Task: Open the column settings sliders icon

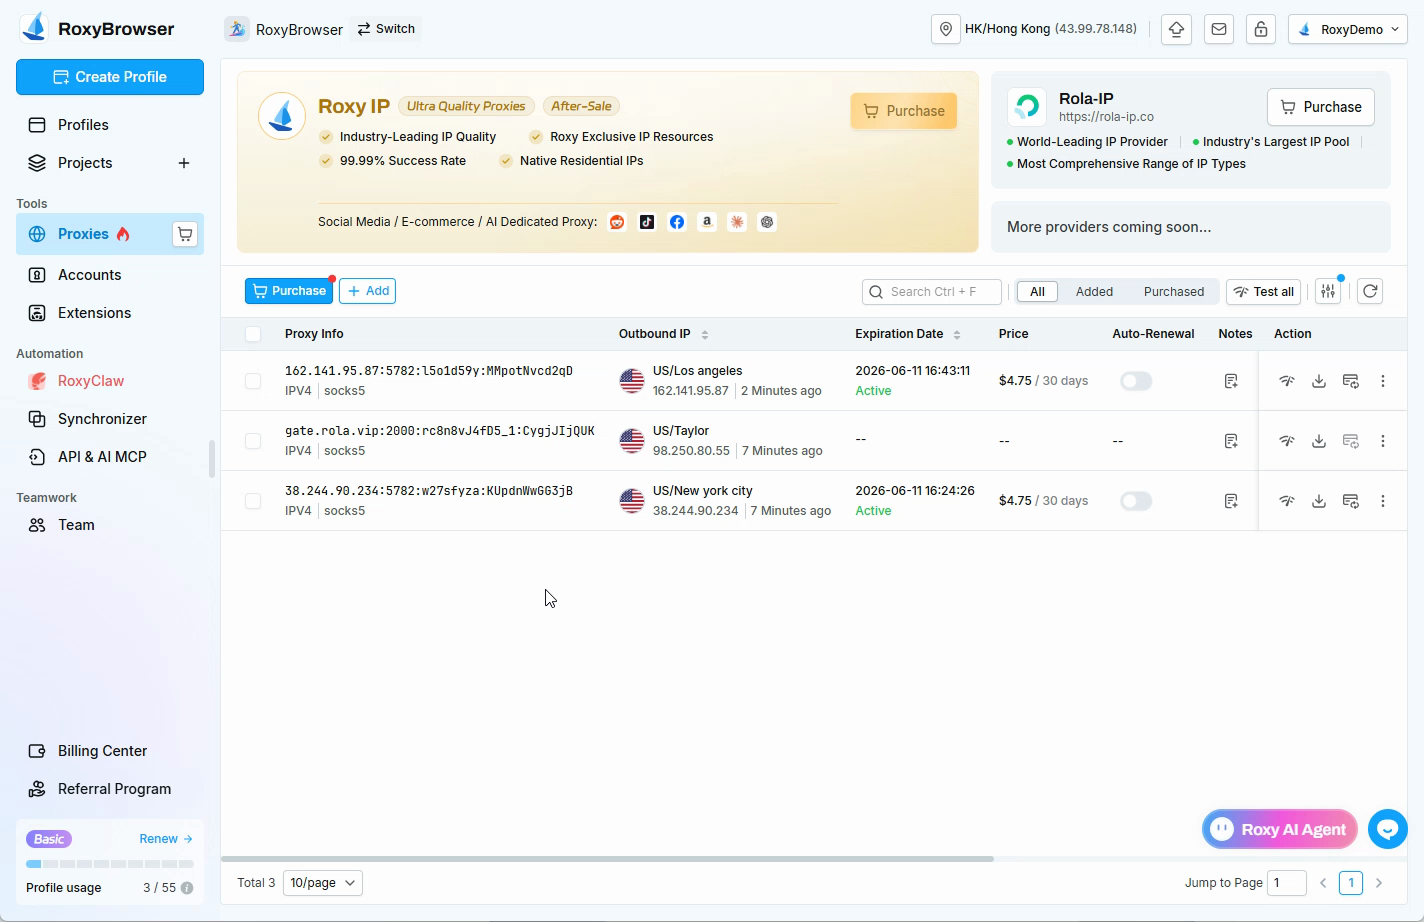Action: coord(1328,291)
